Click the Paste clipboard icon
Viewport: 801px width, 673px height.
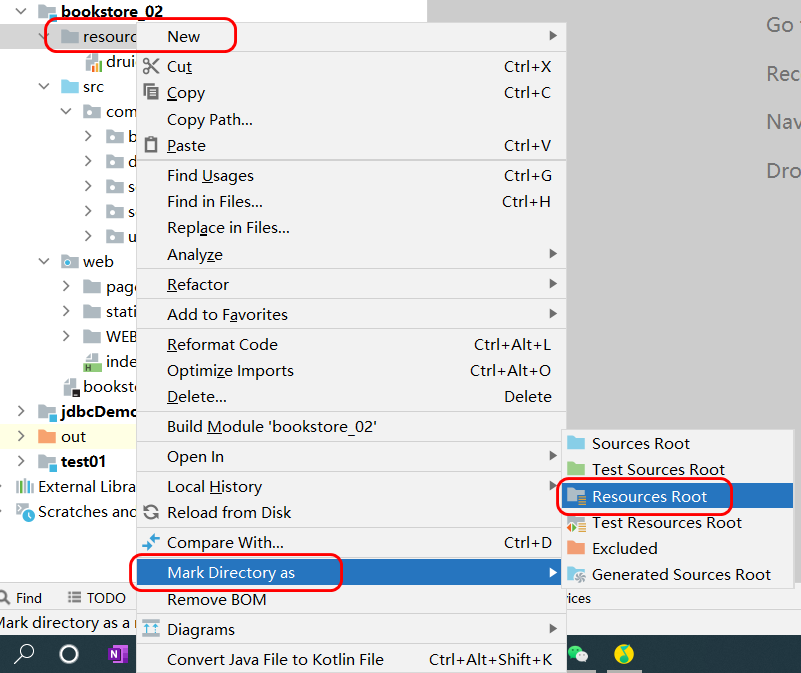151,145
